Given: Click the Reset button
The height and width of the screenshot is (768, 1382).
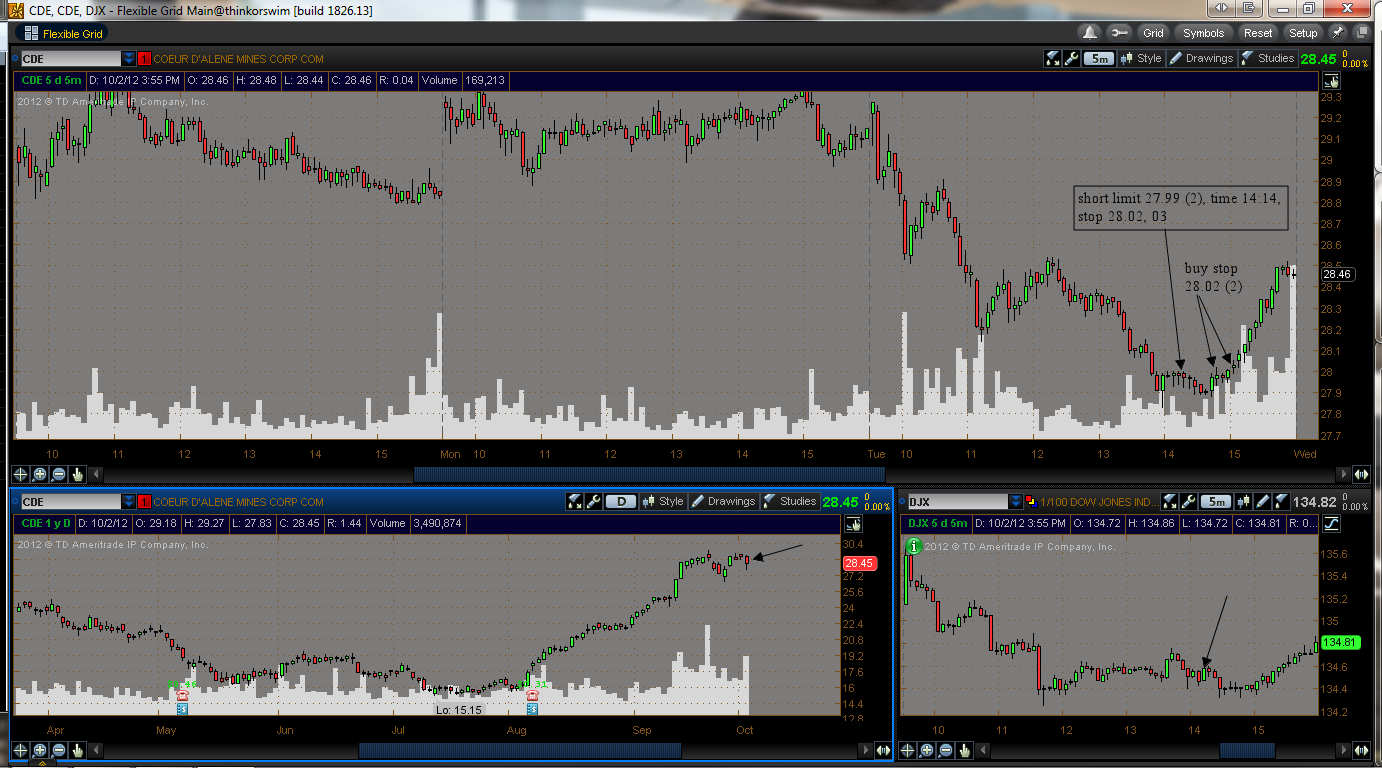Looking at the screenshot, I should pos(1258,33).
